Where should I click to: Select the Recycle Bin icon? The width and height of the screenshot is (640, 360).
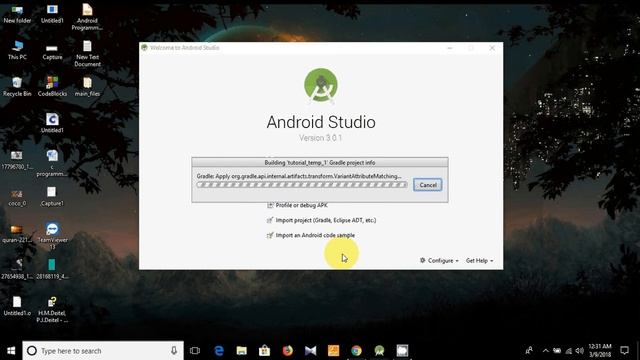[x=17, y=87]
